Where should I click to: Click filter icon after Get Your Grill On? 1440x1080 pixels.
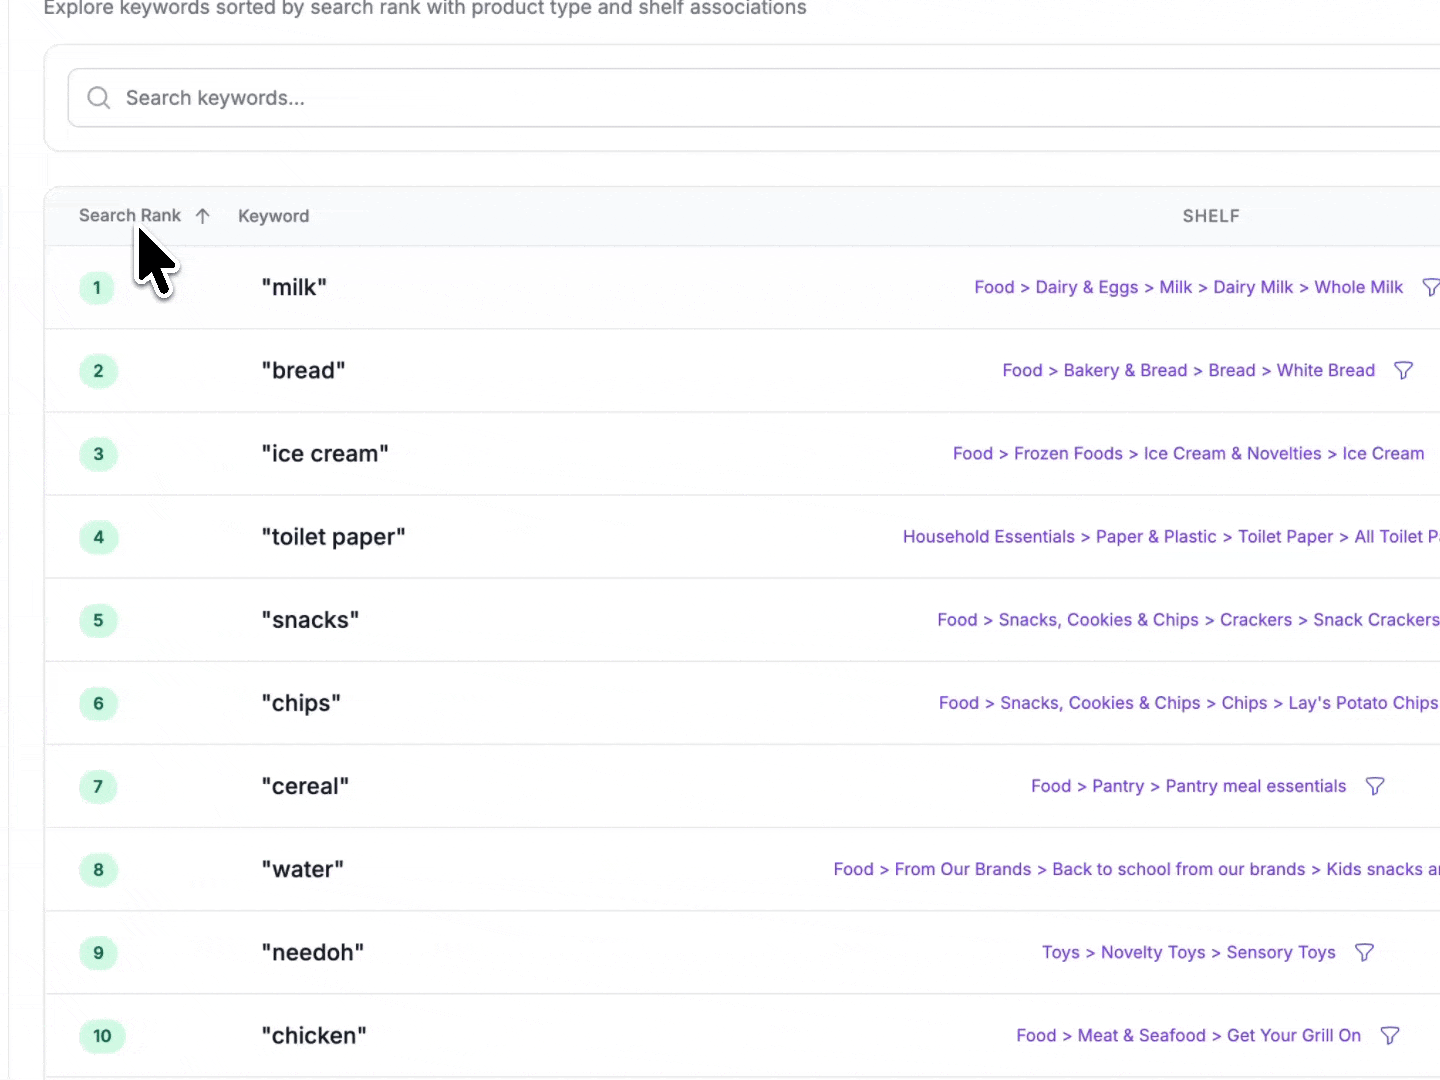point(1389,1036)
